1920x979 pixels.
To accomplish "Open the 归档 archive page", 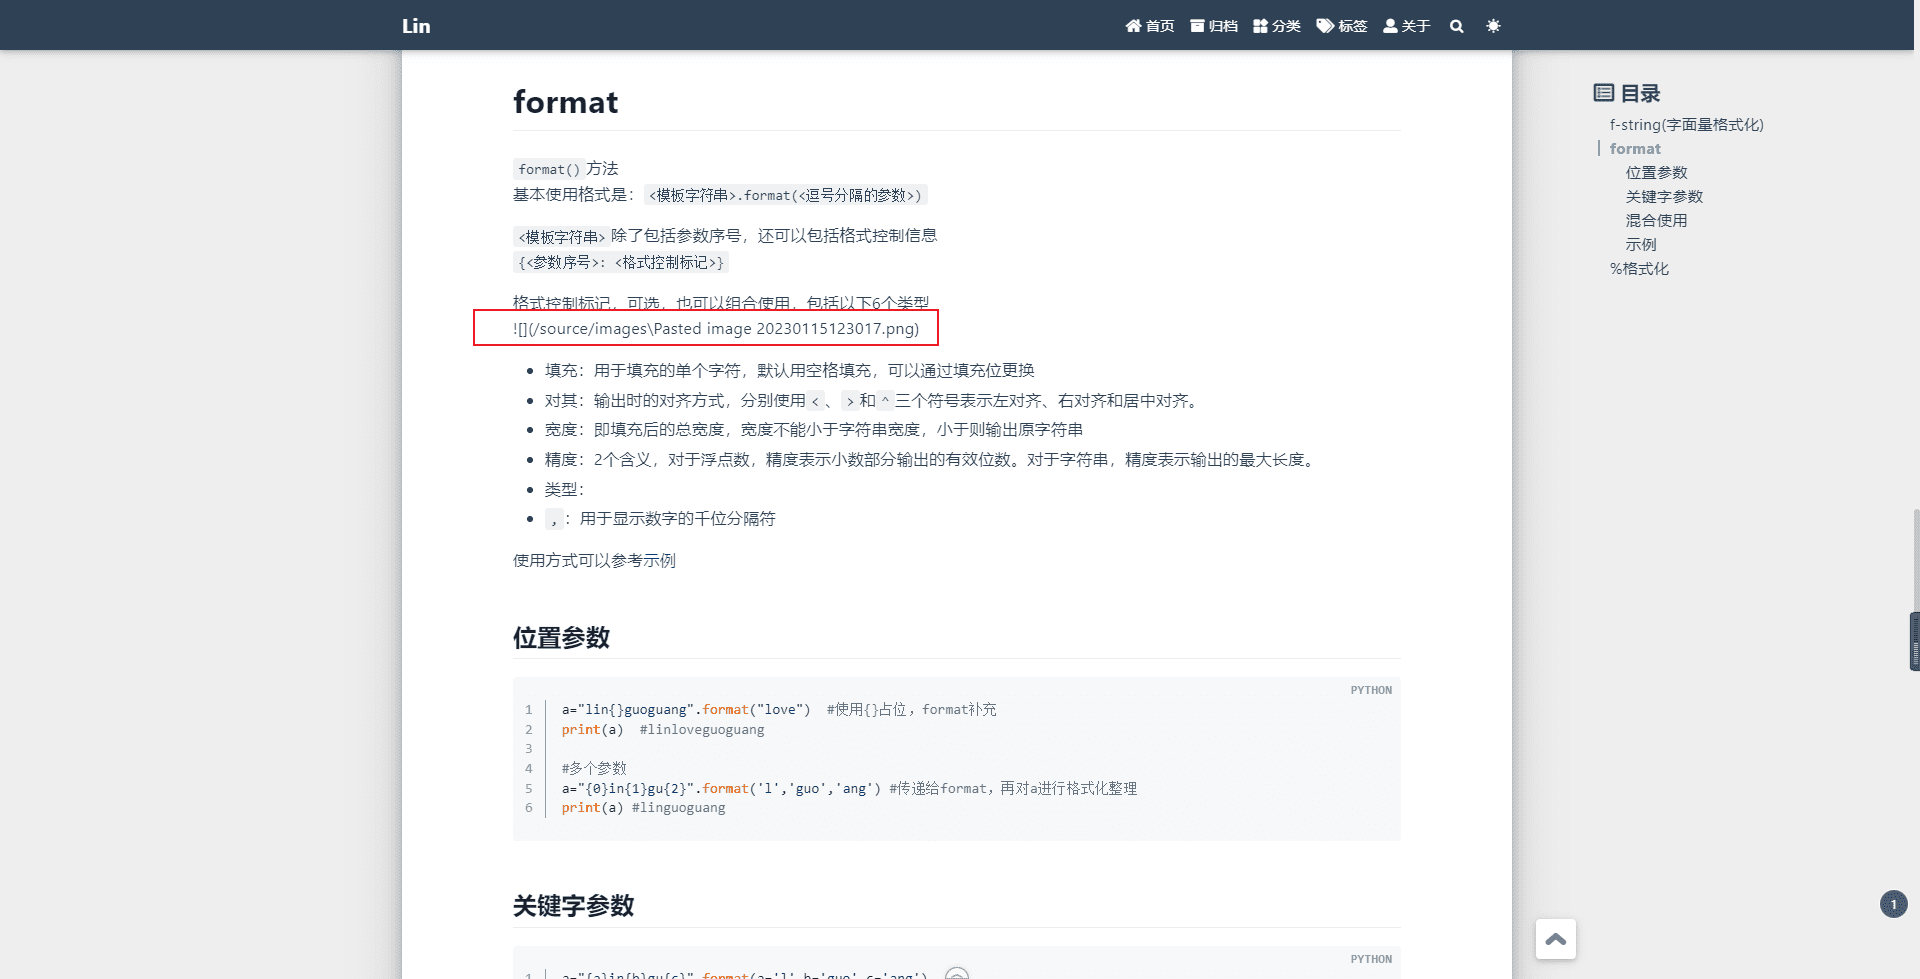I will 1214,26.
